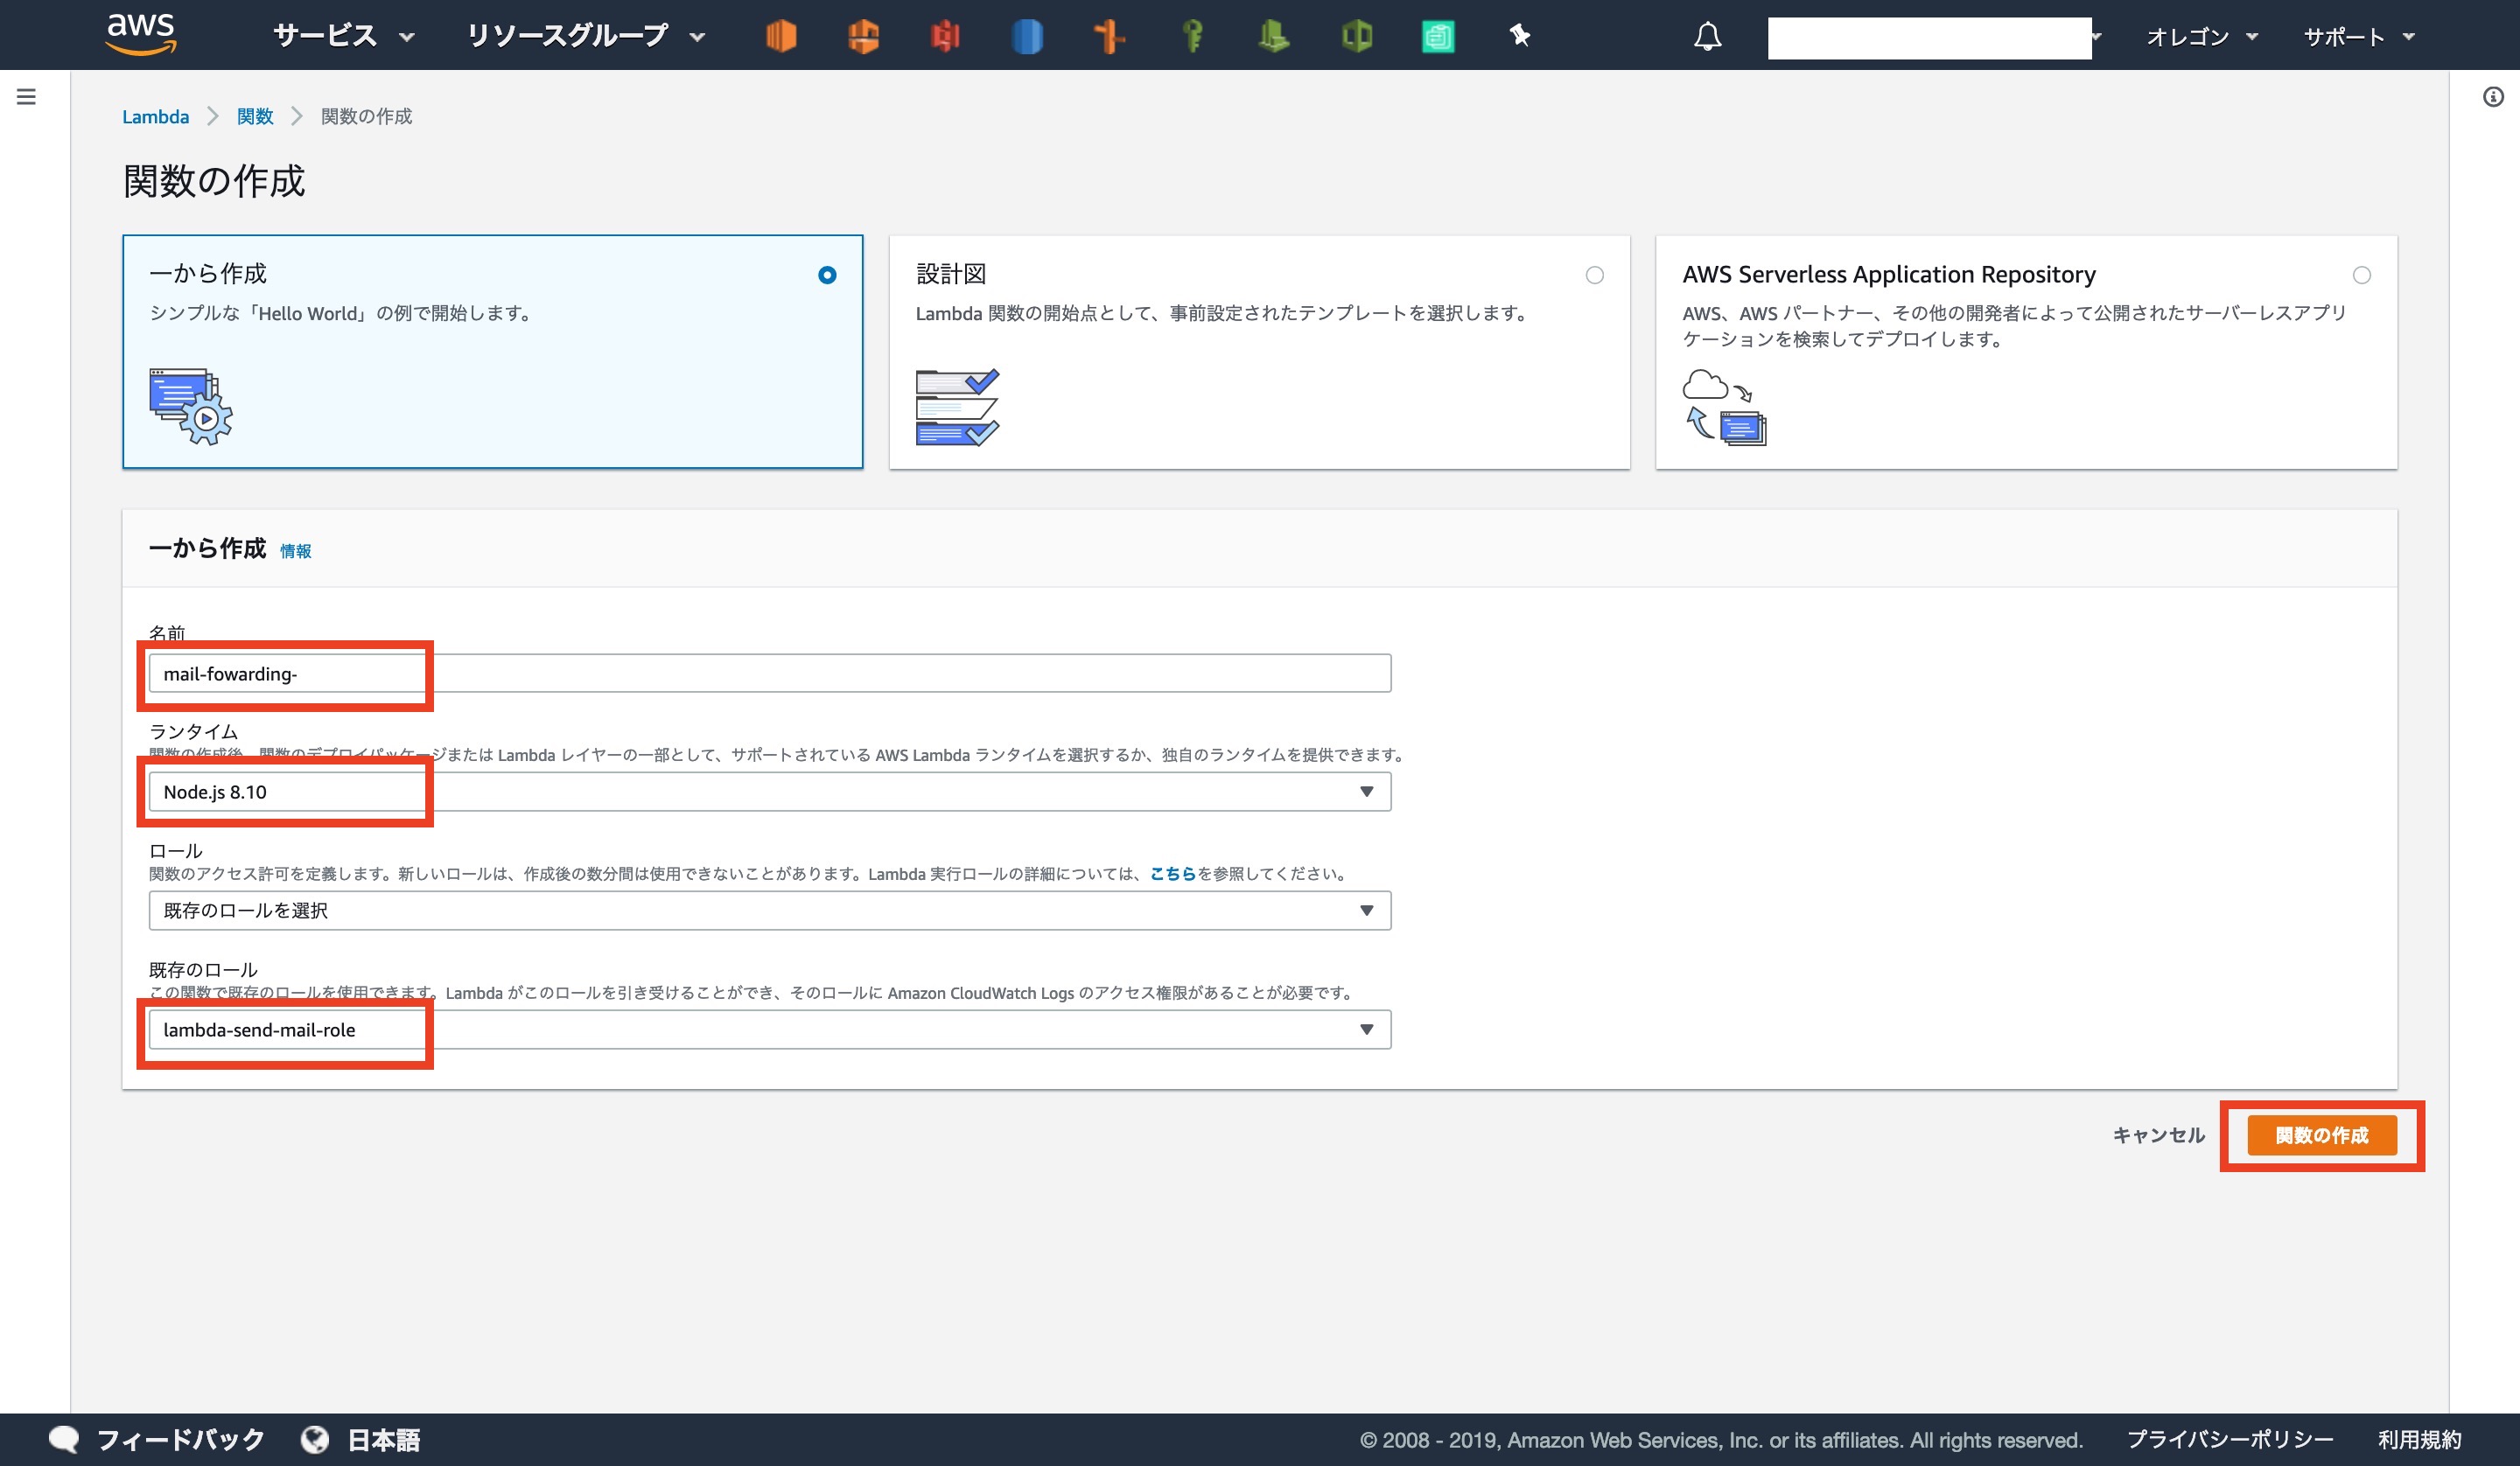Click the orange 関数の作成 button
This screenshot has height=1466, width=2520.
pyautogui.click(x=2321, y=1135)
